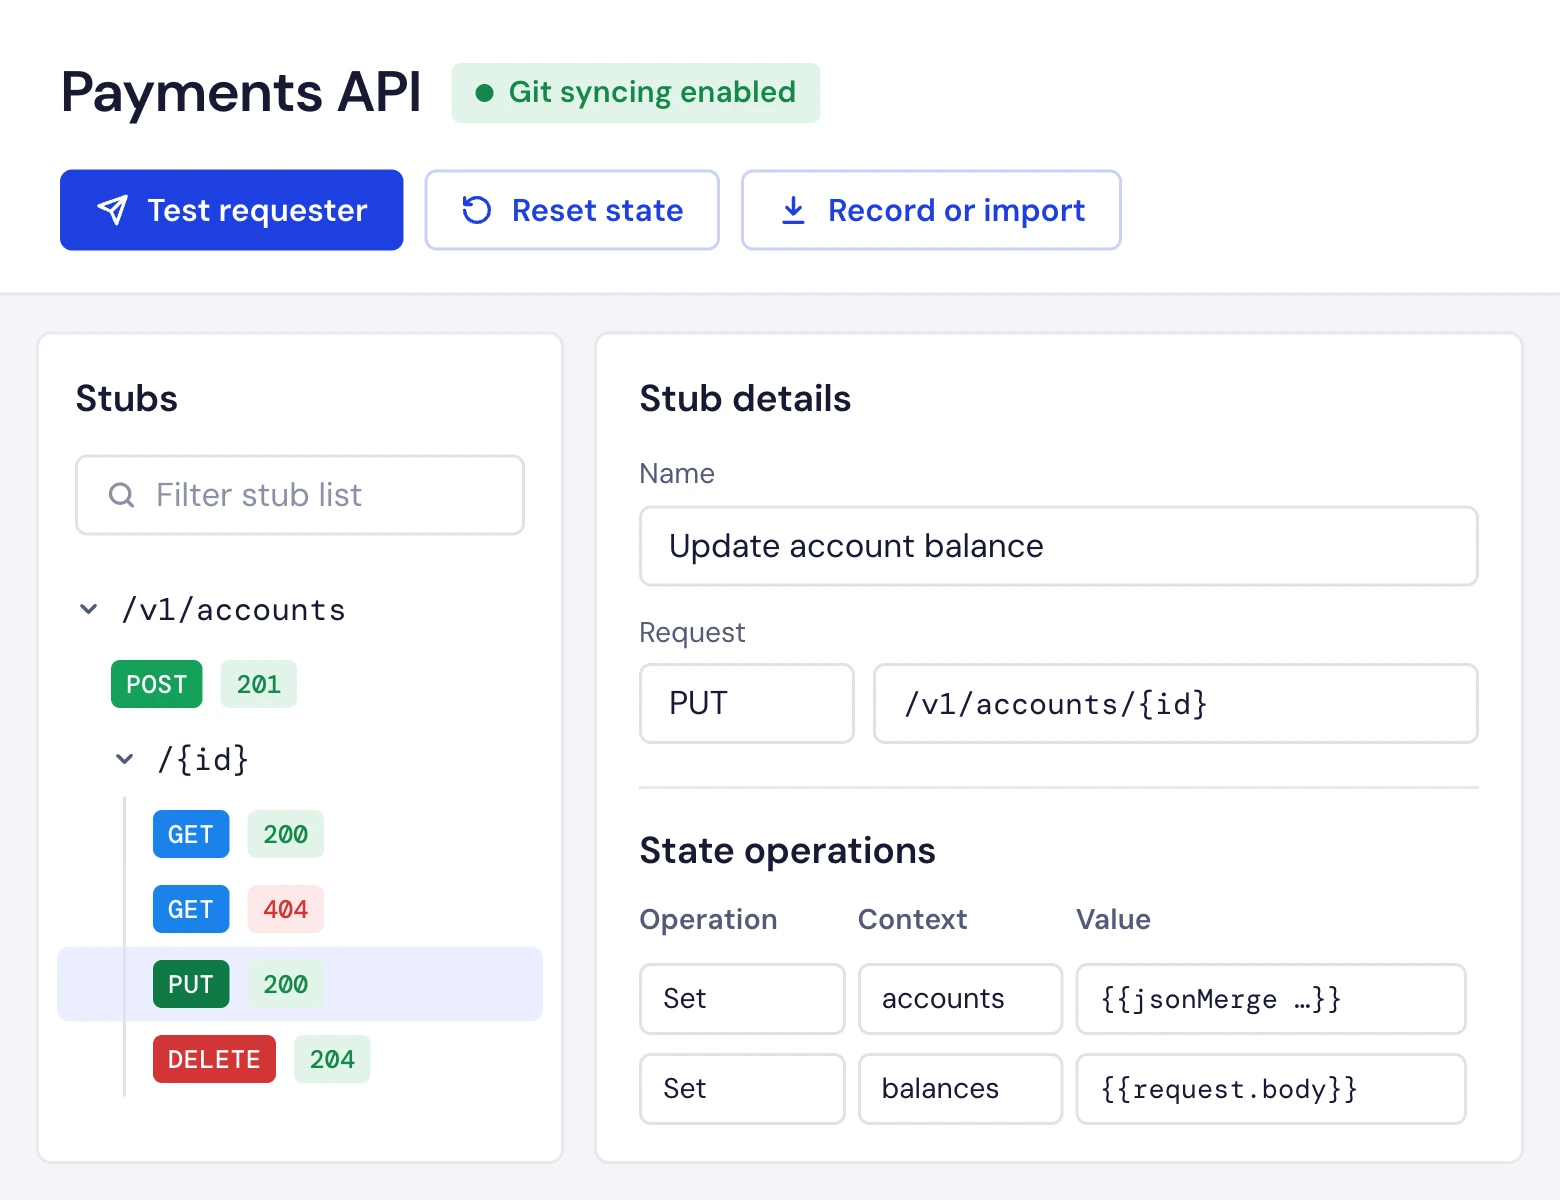This screenshot has width=1560, height=1200.
Task: Select the PUT 200 stub
Action: click(300, 984)
